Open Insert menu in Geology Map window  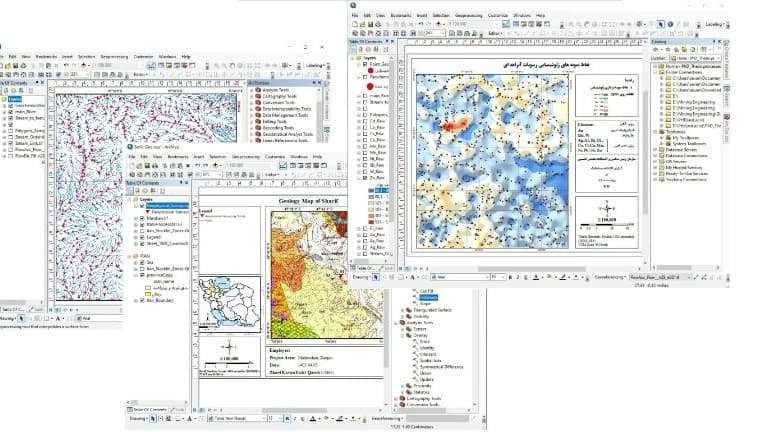199,157
